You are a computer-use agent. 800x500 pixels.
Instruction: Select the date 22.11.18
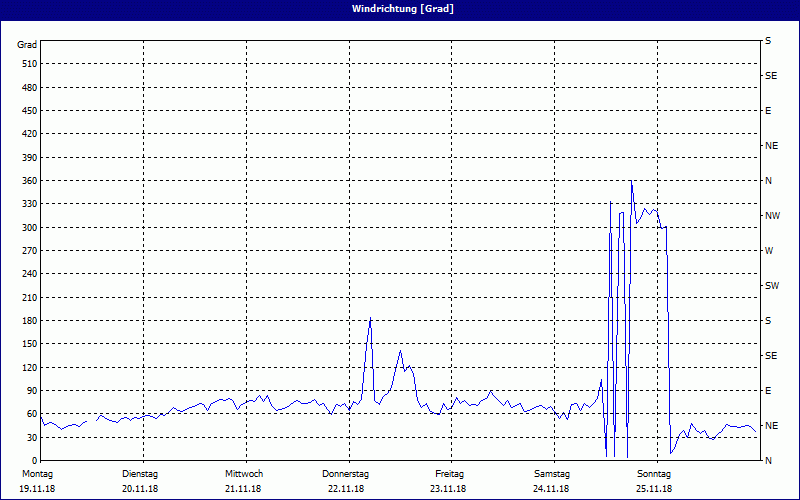coord(346,489)
